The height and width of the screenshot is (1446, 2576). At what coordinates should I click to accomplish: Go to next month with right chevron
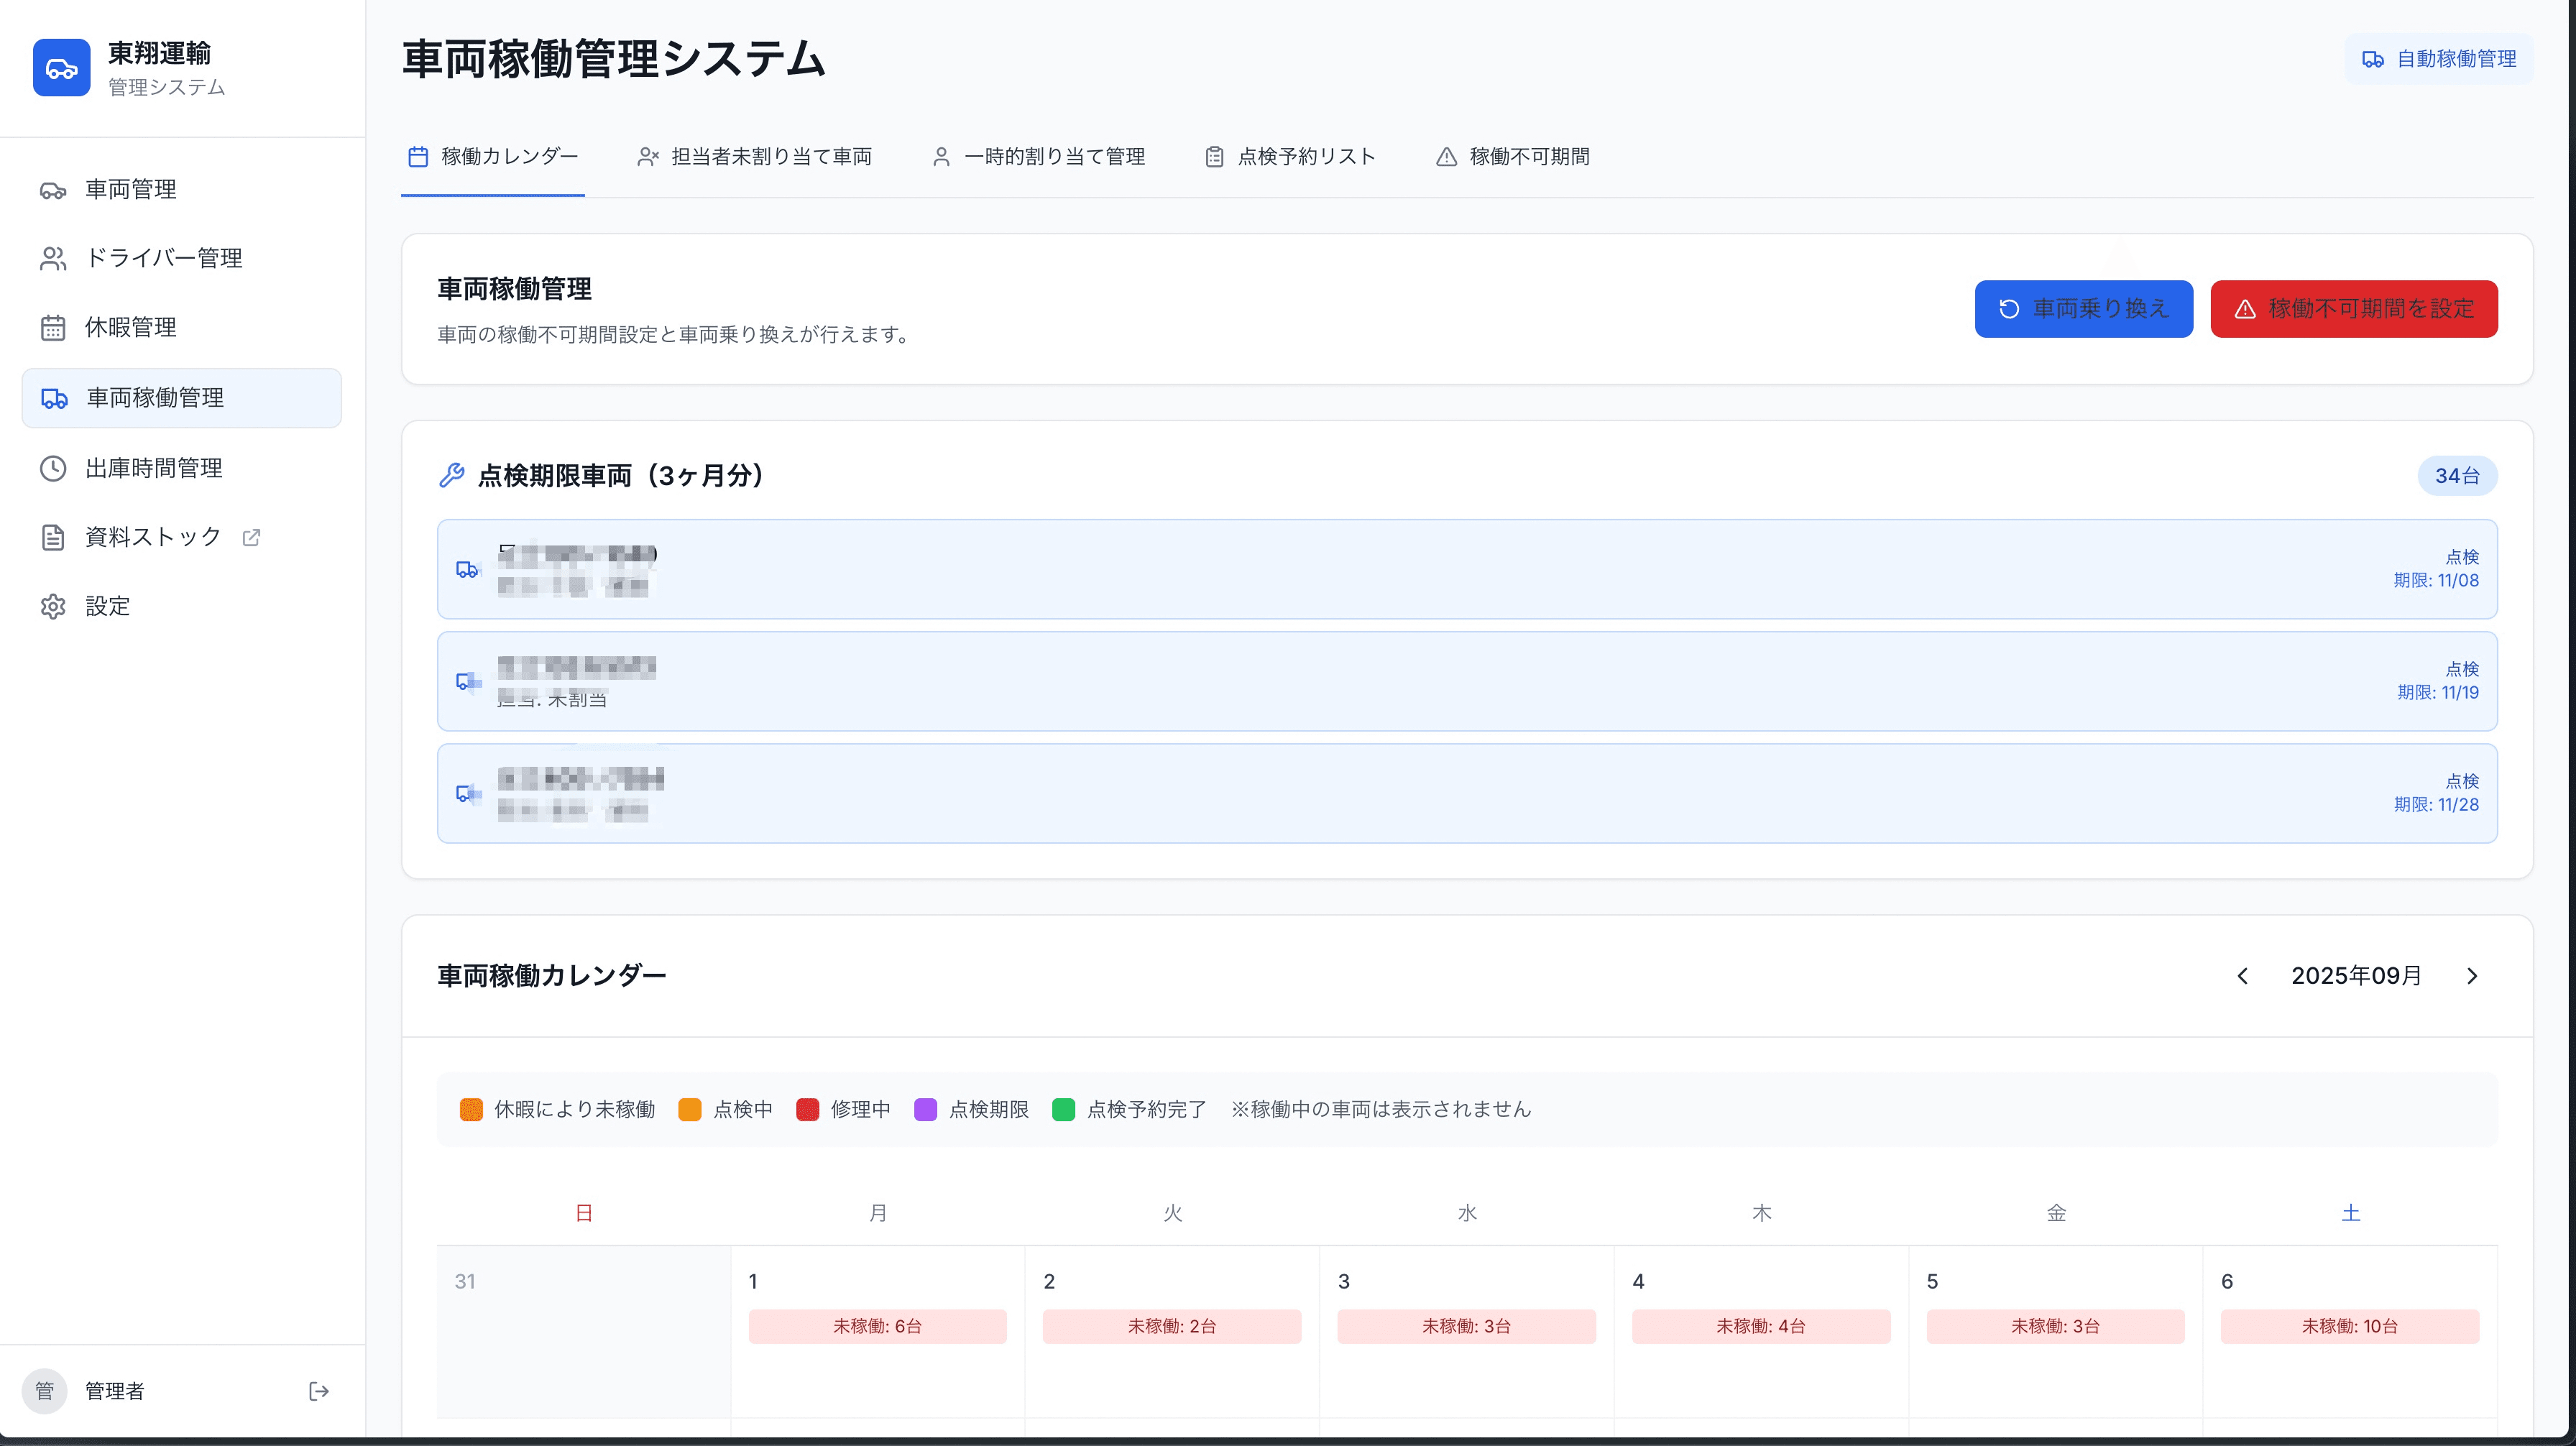(2472, 976)
